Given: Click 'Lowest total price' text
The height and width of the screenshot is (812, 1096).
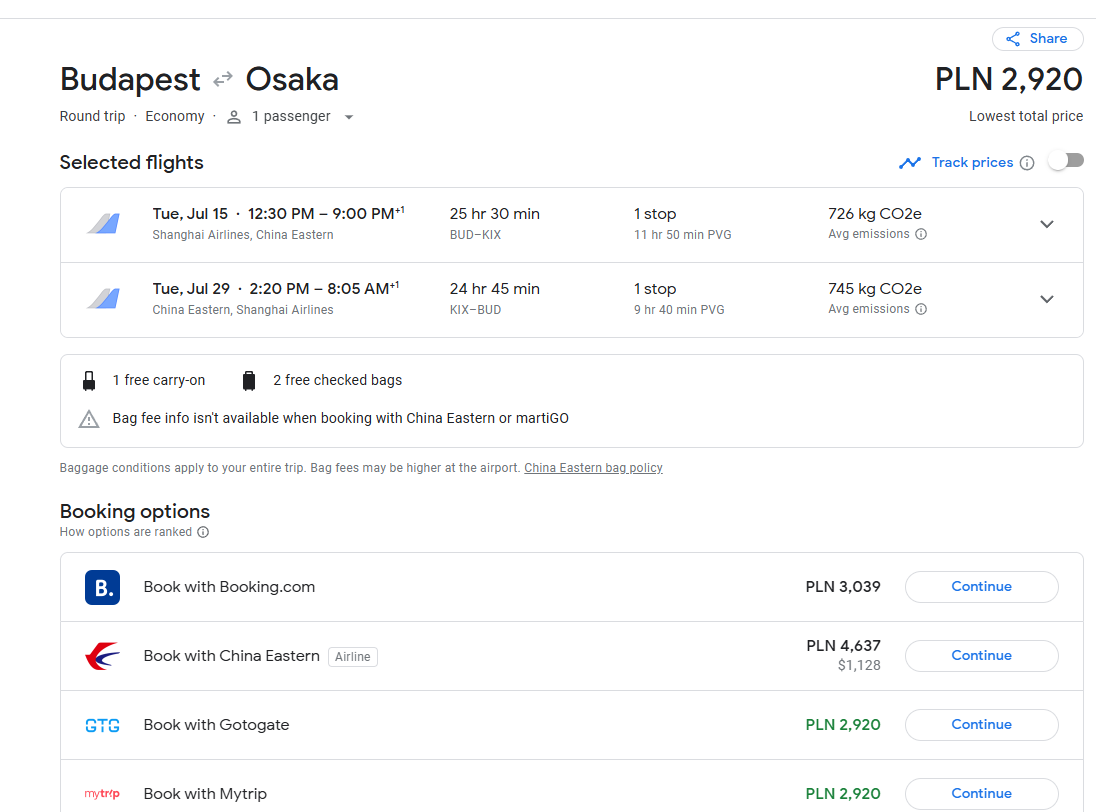Looking at the screenshot, I should [x=1026, y=117].
